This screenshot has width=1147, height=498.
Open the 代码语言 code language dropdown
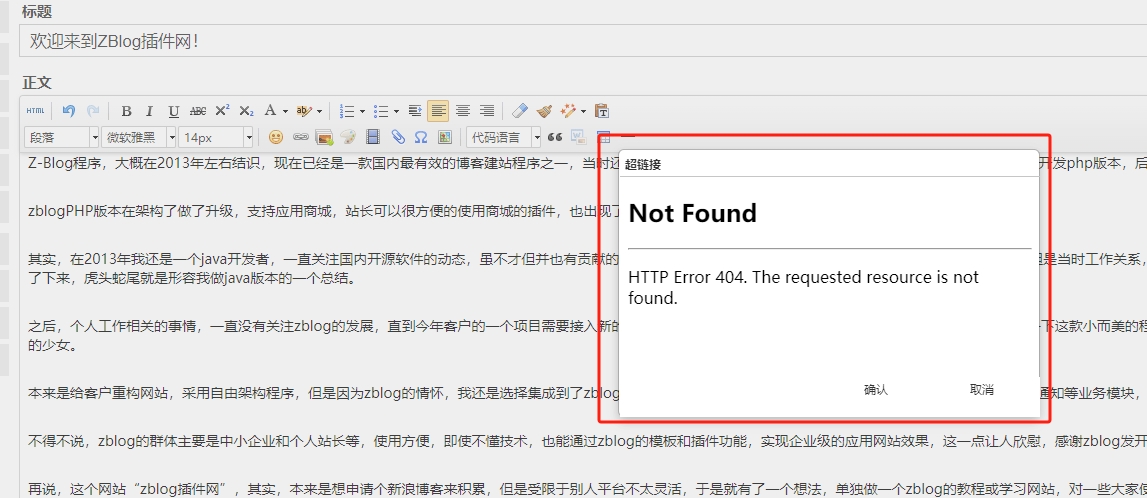pyautogui.click(x=503, y=137)
